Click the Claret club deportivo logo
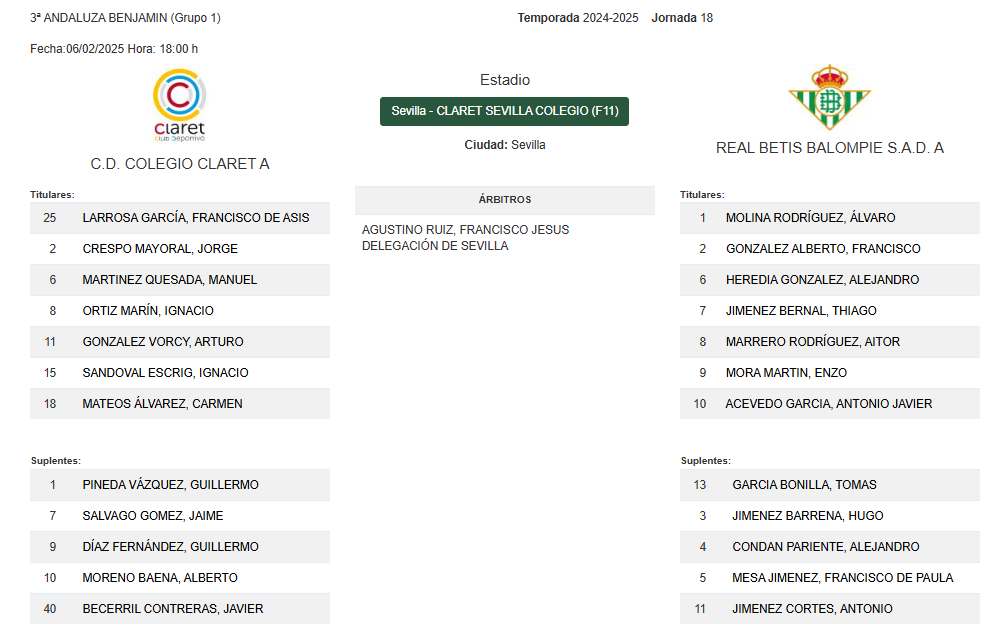Image resolution: width=981 pixels, height=634 pixels. [180, 105]
